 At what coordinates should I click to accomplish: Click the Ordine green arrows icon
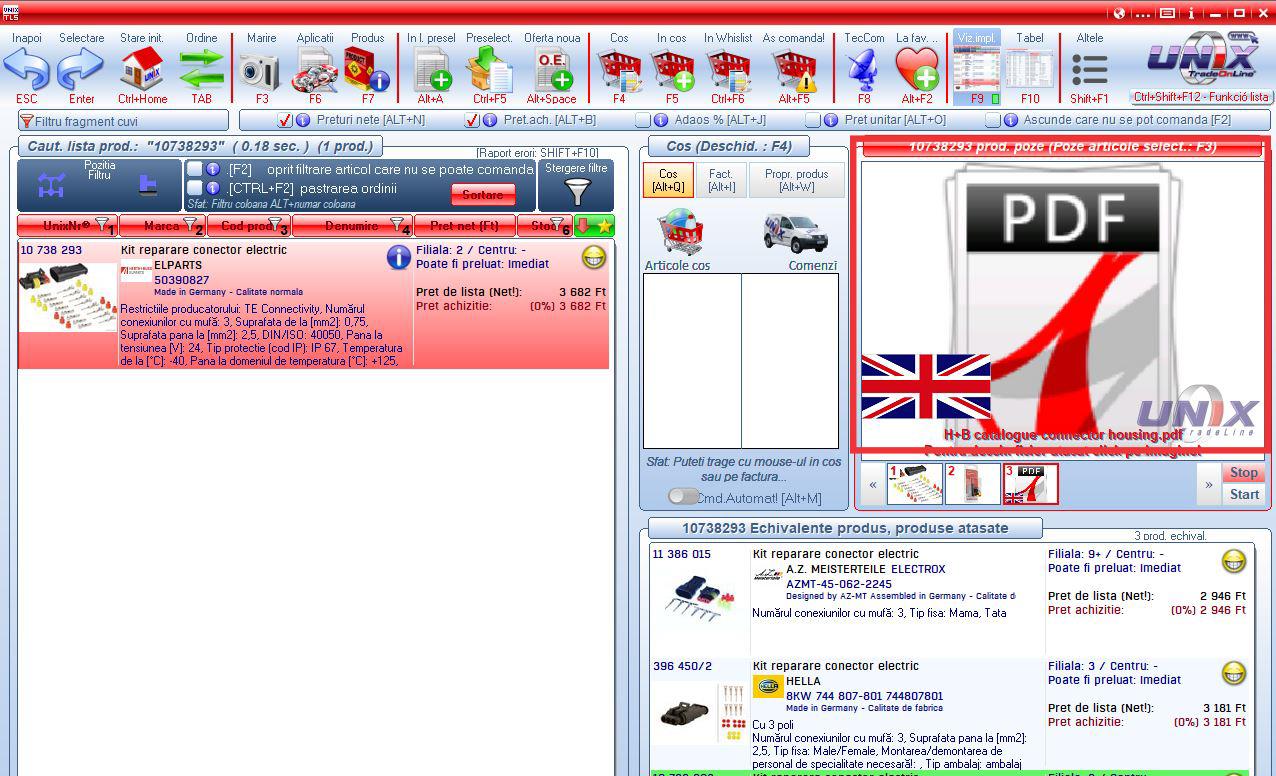click(x=201, y=69)
